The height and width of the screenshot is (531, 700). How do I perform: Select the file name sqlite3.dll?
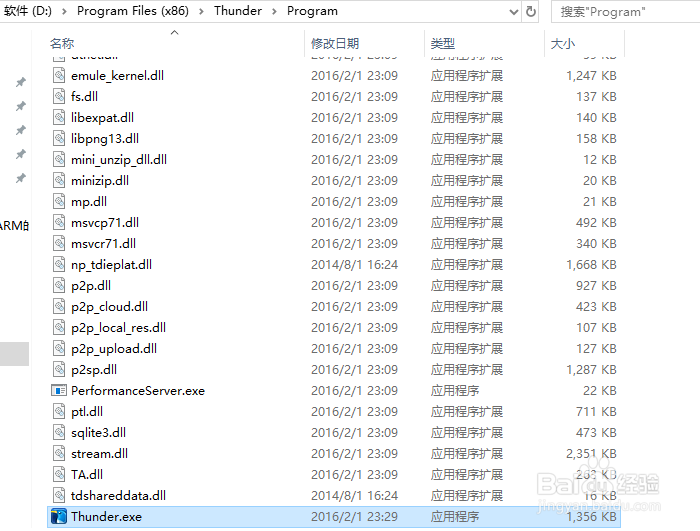tap(98, 432)
